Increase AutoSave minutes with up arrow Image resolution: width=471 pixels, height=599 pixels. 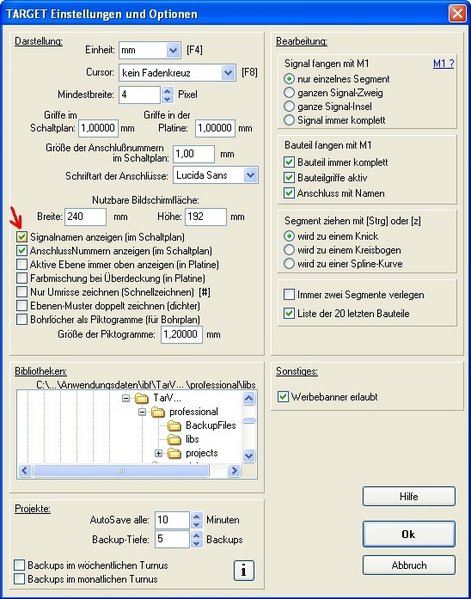tap(196, 516)
